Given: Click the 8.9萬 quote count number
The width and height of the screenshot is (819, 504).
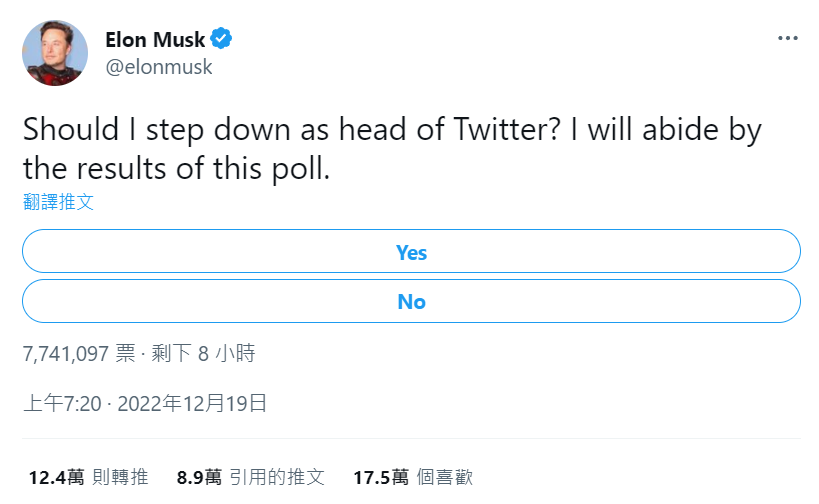Looking at the screenshot, I should pos(199,477).
